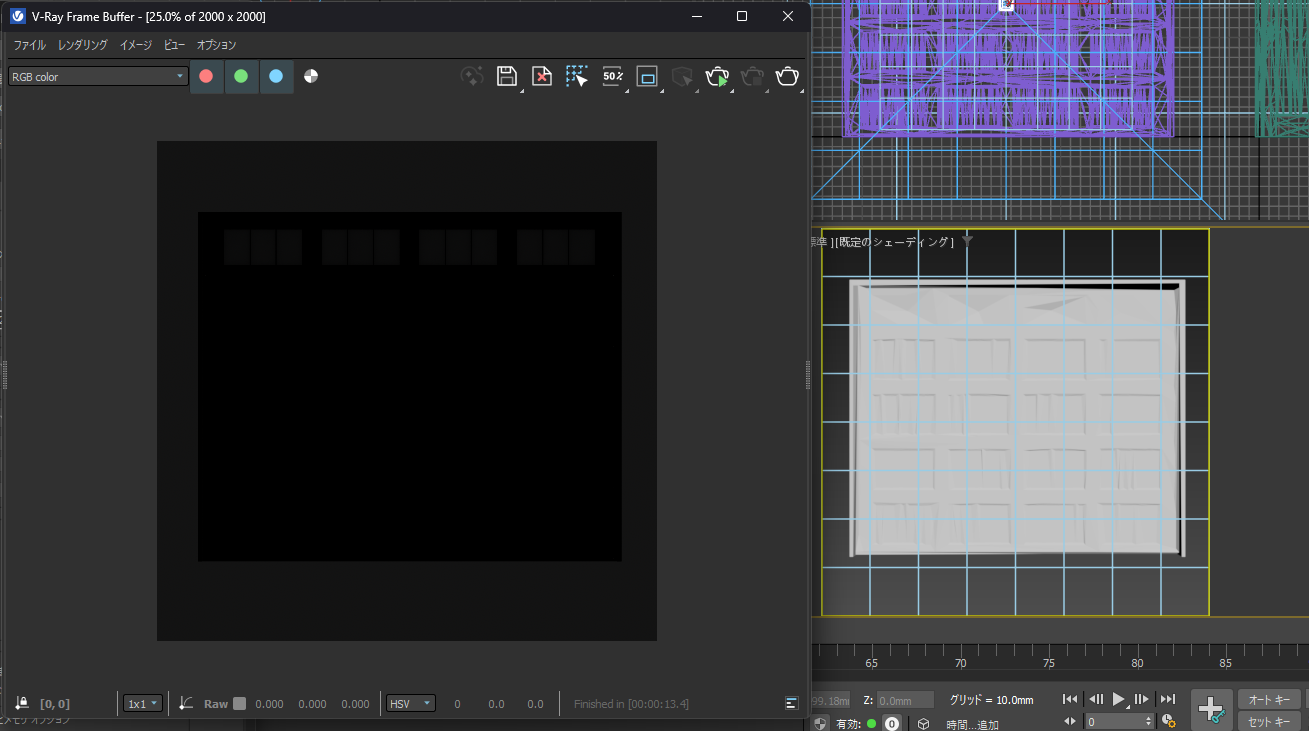This screenshot has width=1309, height=731.
Task: Open the RGB color channel dropdown
Action: click(x=98, y=76)
